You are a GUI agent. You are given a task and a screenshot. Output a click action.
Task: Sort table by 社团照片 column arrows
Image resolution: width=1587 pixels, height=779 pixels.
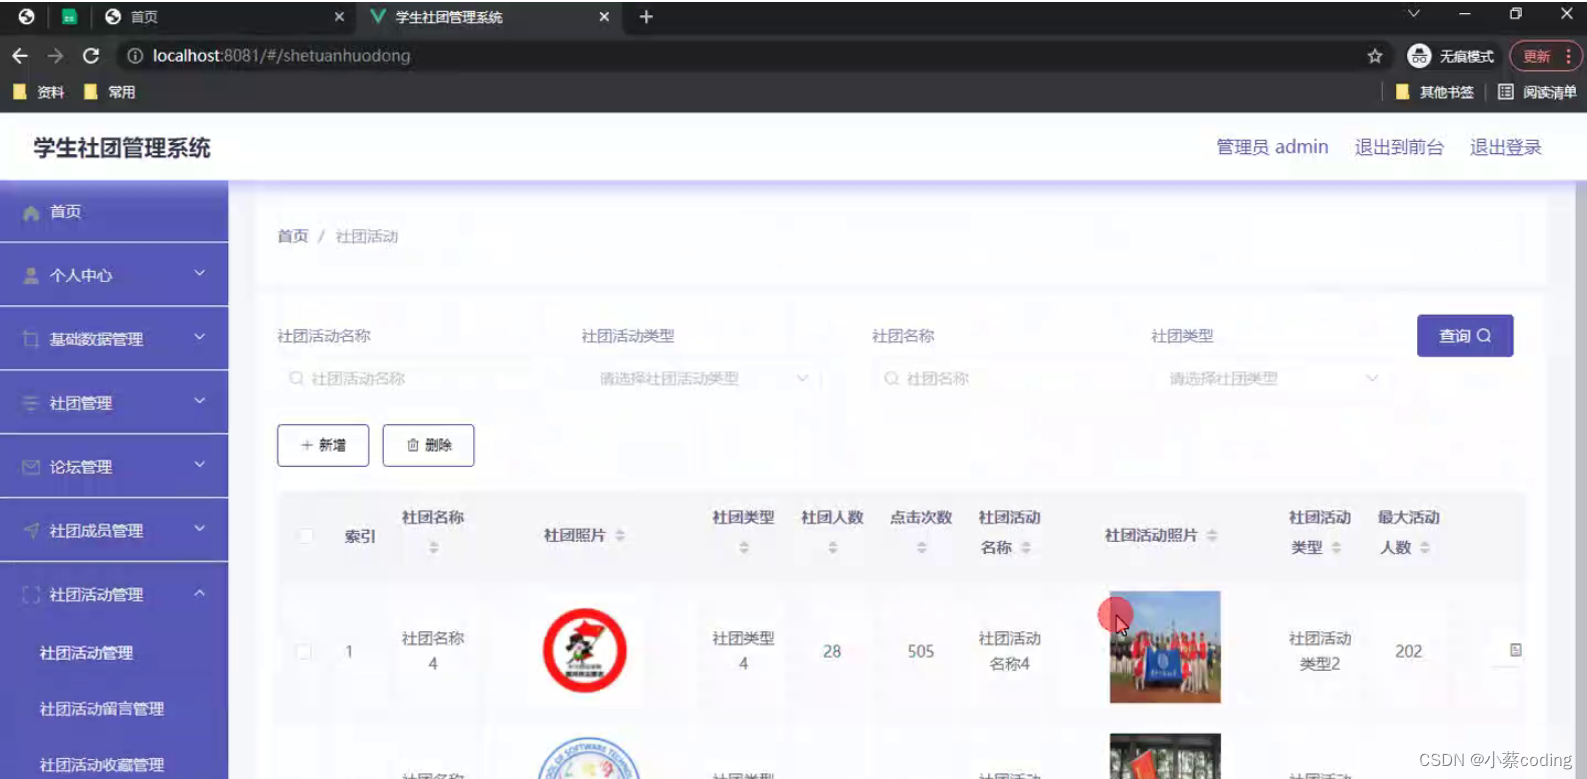[620, 535]
